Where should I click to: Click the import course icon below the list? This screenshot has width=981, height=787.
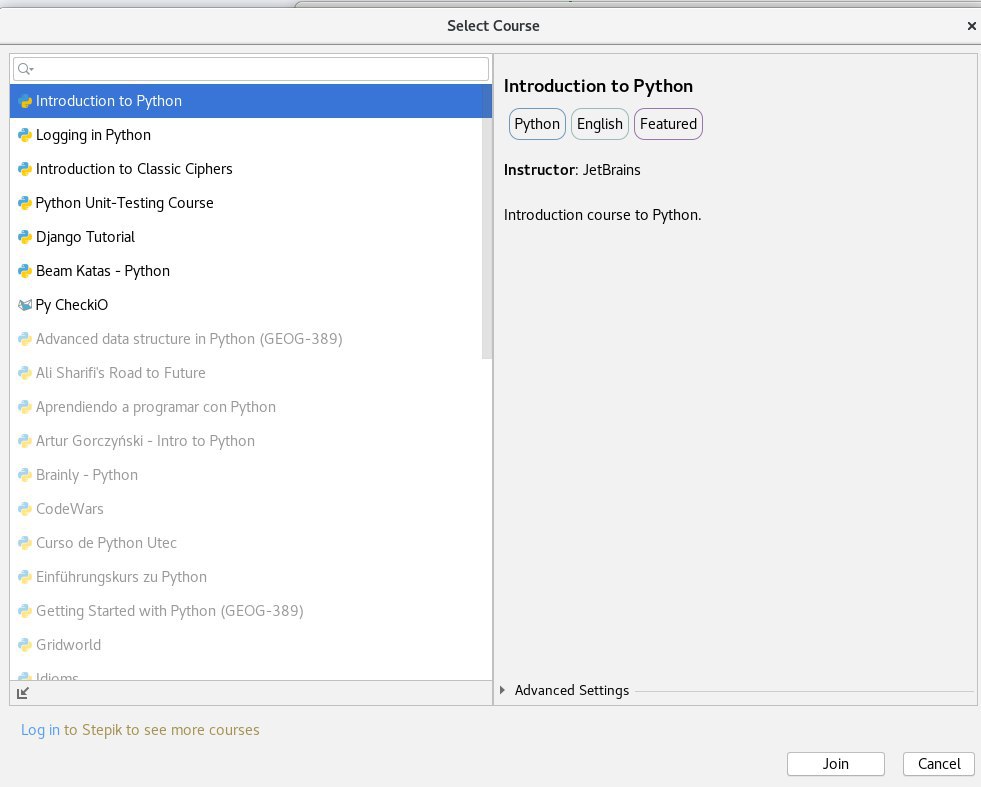[x=24, y=692]
